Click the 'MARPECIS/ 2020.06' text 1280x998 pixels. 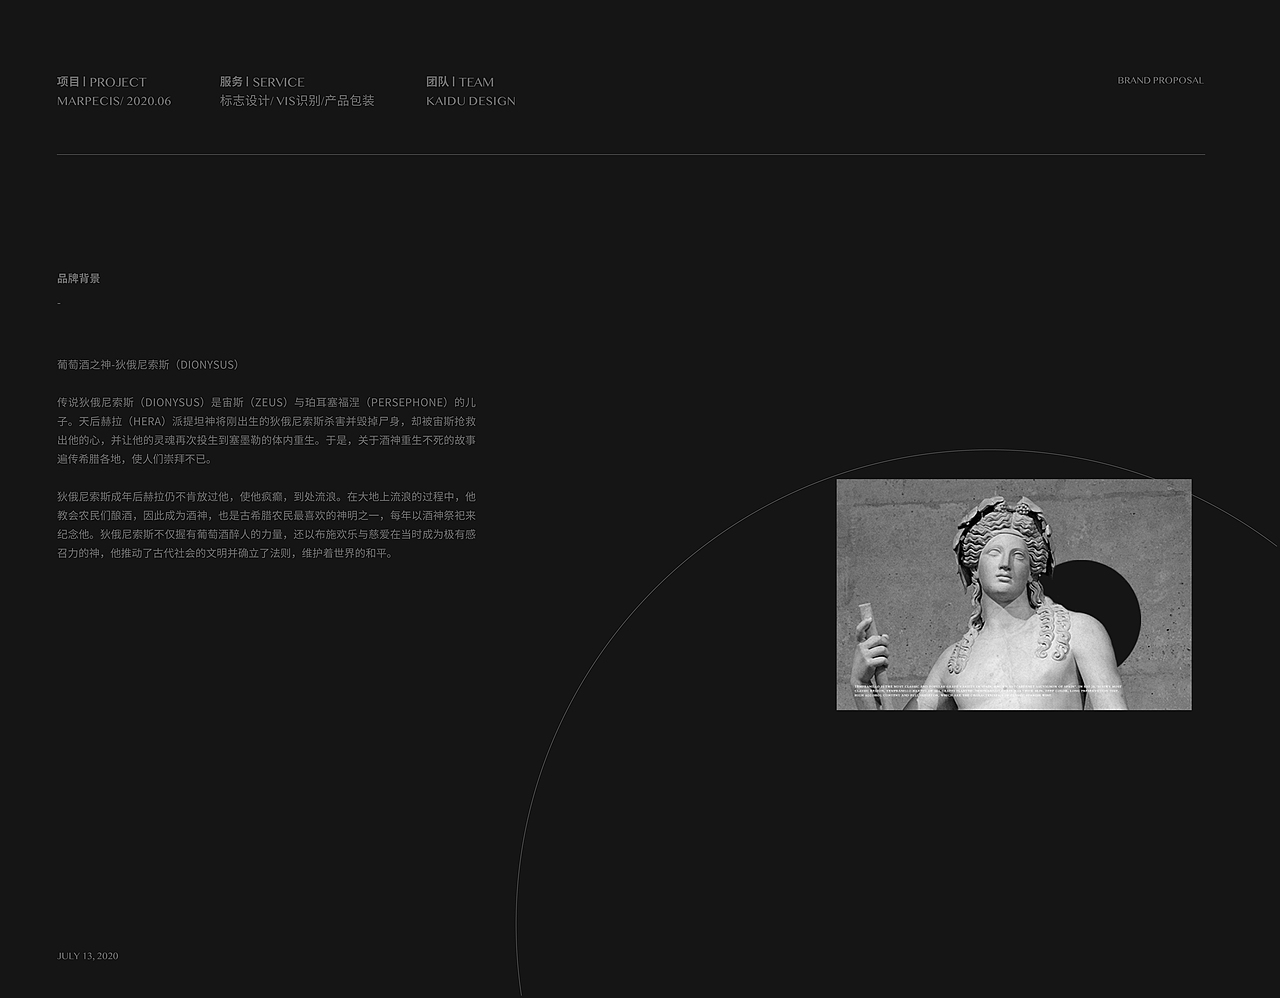[114, 101]
